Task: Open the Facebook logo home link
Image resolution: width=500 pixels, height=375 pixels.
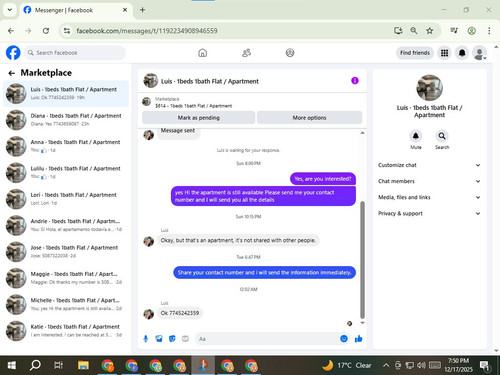Action: coord(13,53)
